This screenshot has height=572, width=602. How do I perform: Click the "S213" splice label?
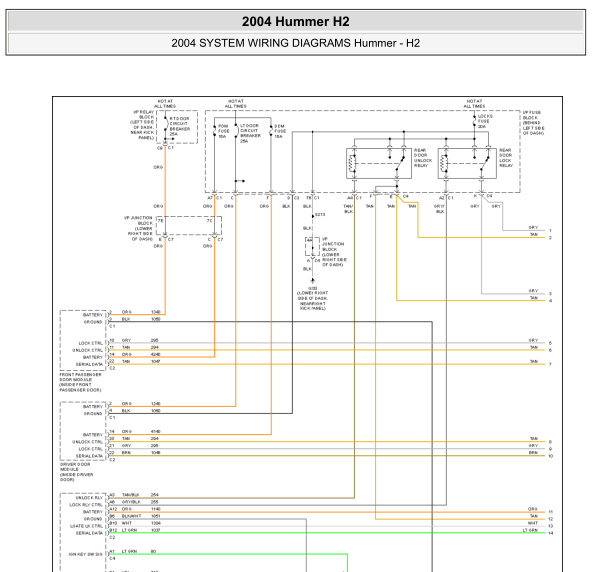(320, 215)
